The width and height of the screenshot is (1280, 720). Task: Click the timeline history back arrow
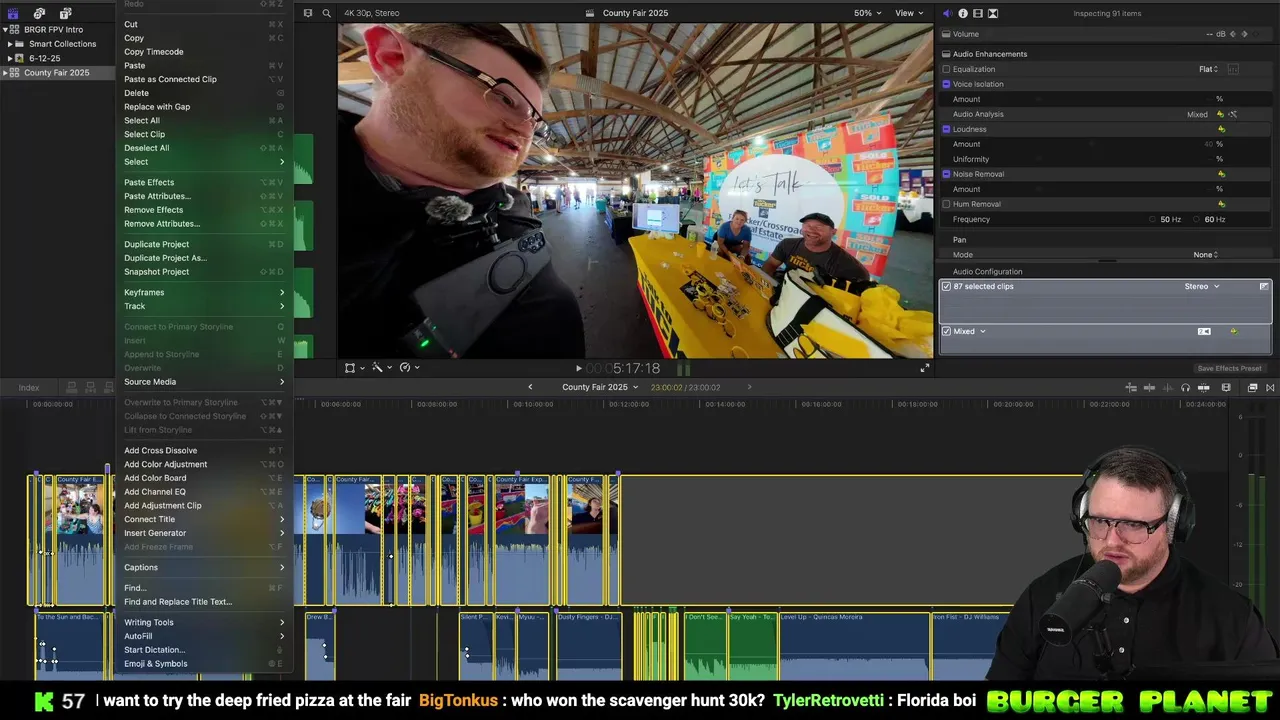530,387
